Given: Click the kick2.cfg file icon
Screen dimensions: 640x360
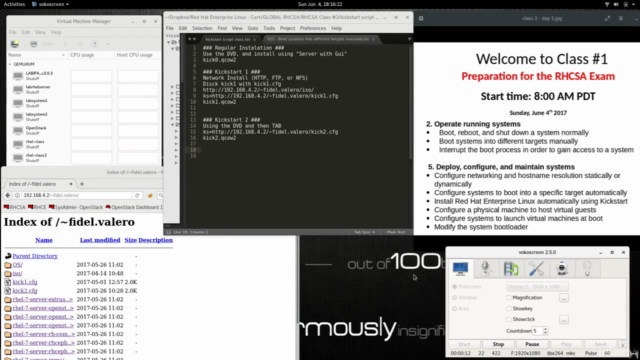Looking at the screenshot, I should pos(8,291).
